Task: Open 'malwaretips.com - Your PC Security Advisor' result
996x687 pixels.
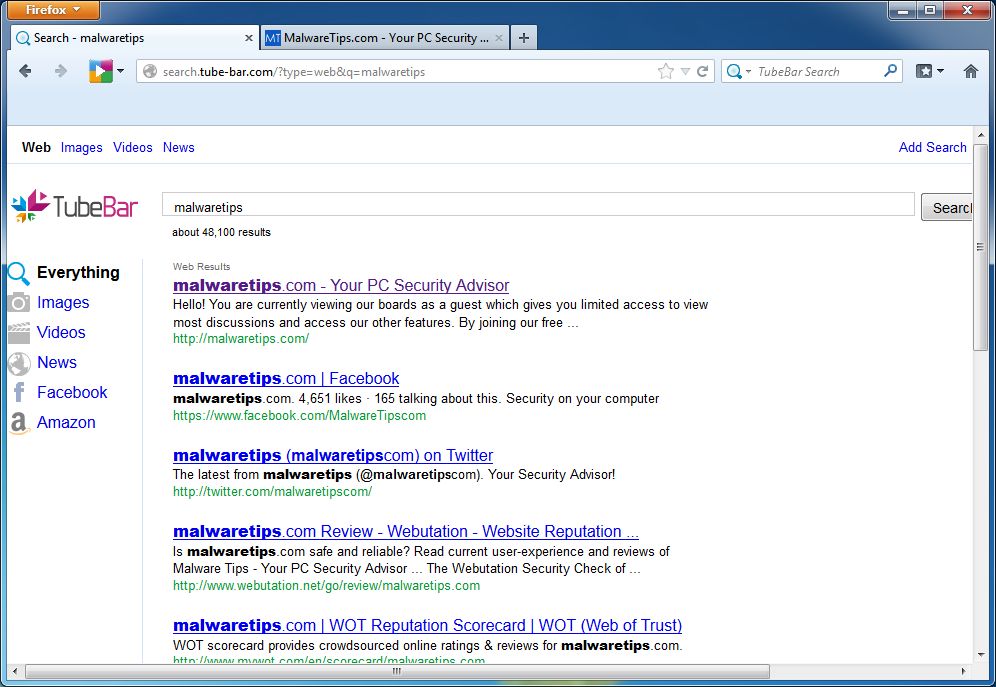Action: point(341,285)
